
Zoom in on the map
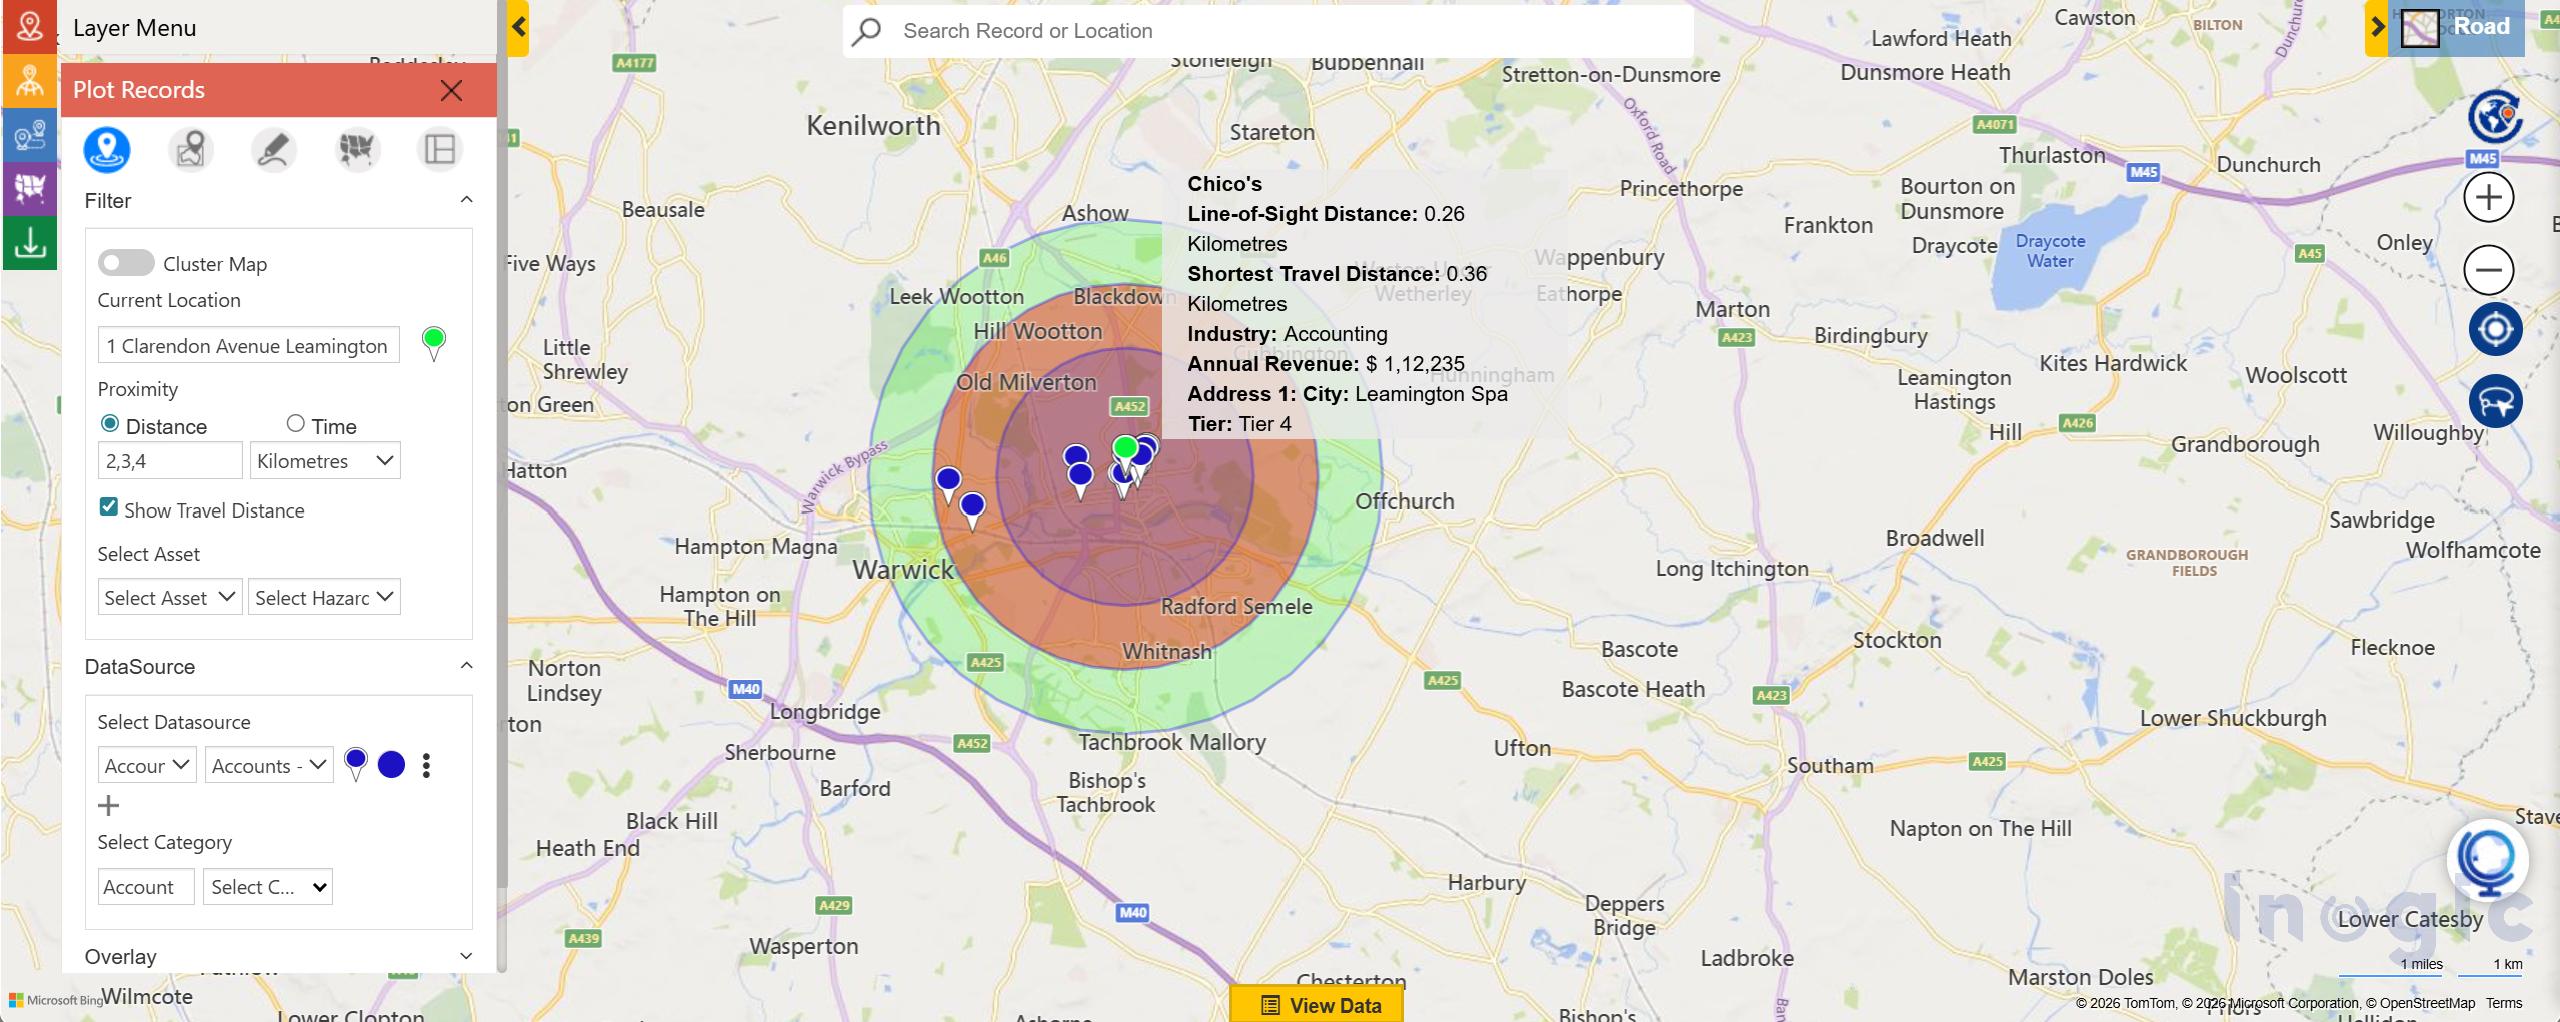[x=2489, y=197]
